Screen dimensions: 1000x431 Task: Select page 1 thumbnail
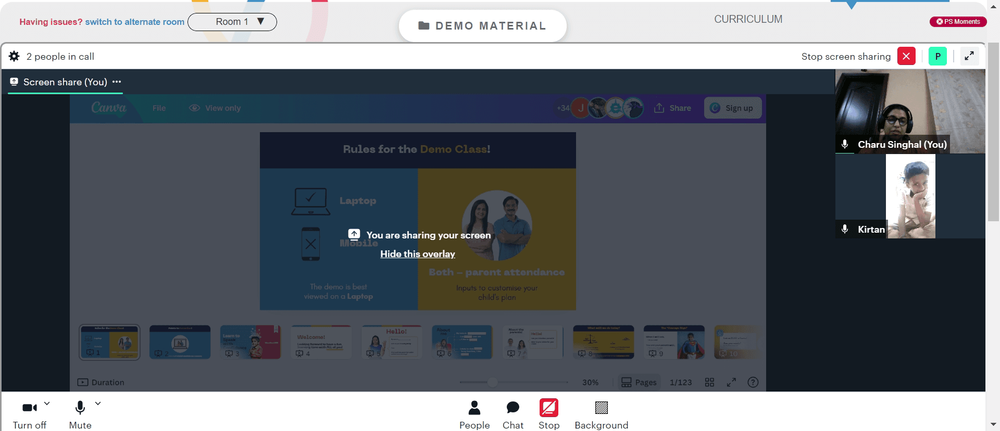(x=109, y=342)
